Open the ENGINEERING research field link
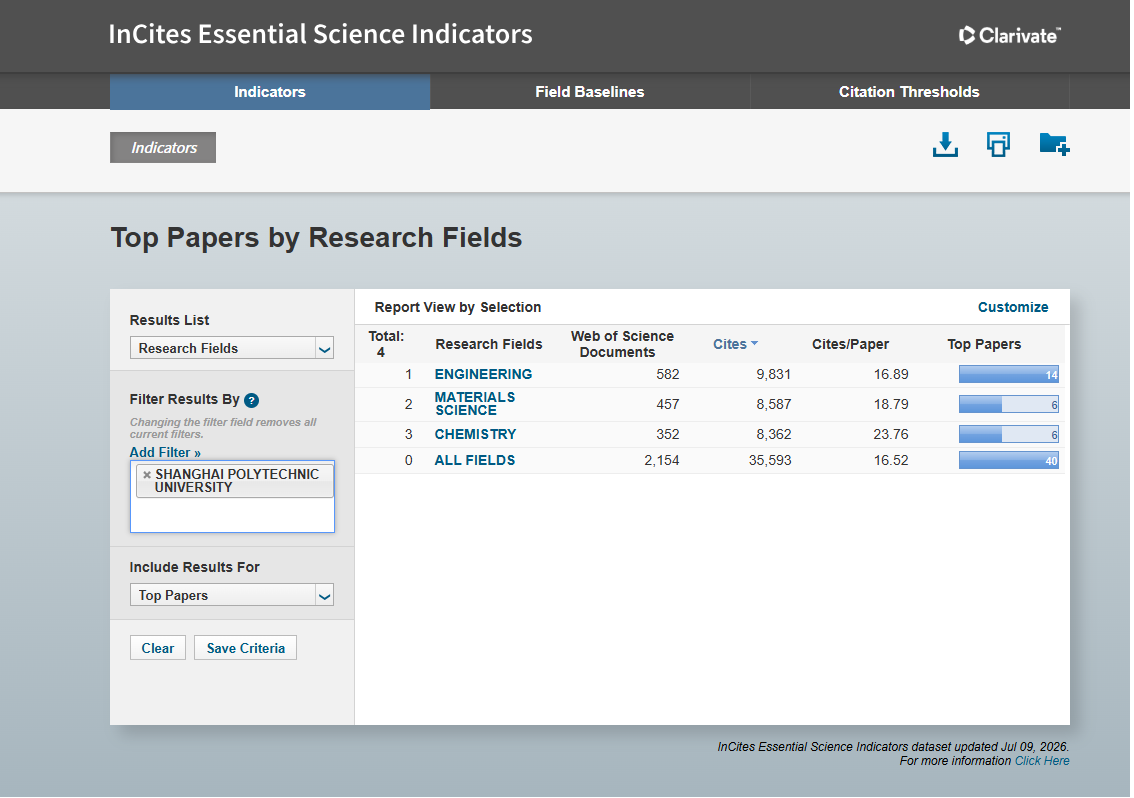 click(483, 374)
